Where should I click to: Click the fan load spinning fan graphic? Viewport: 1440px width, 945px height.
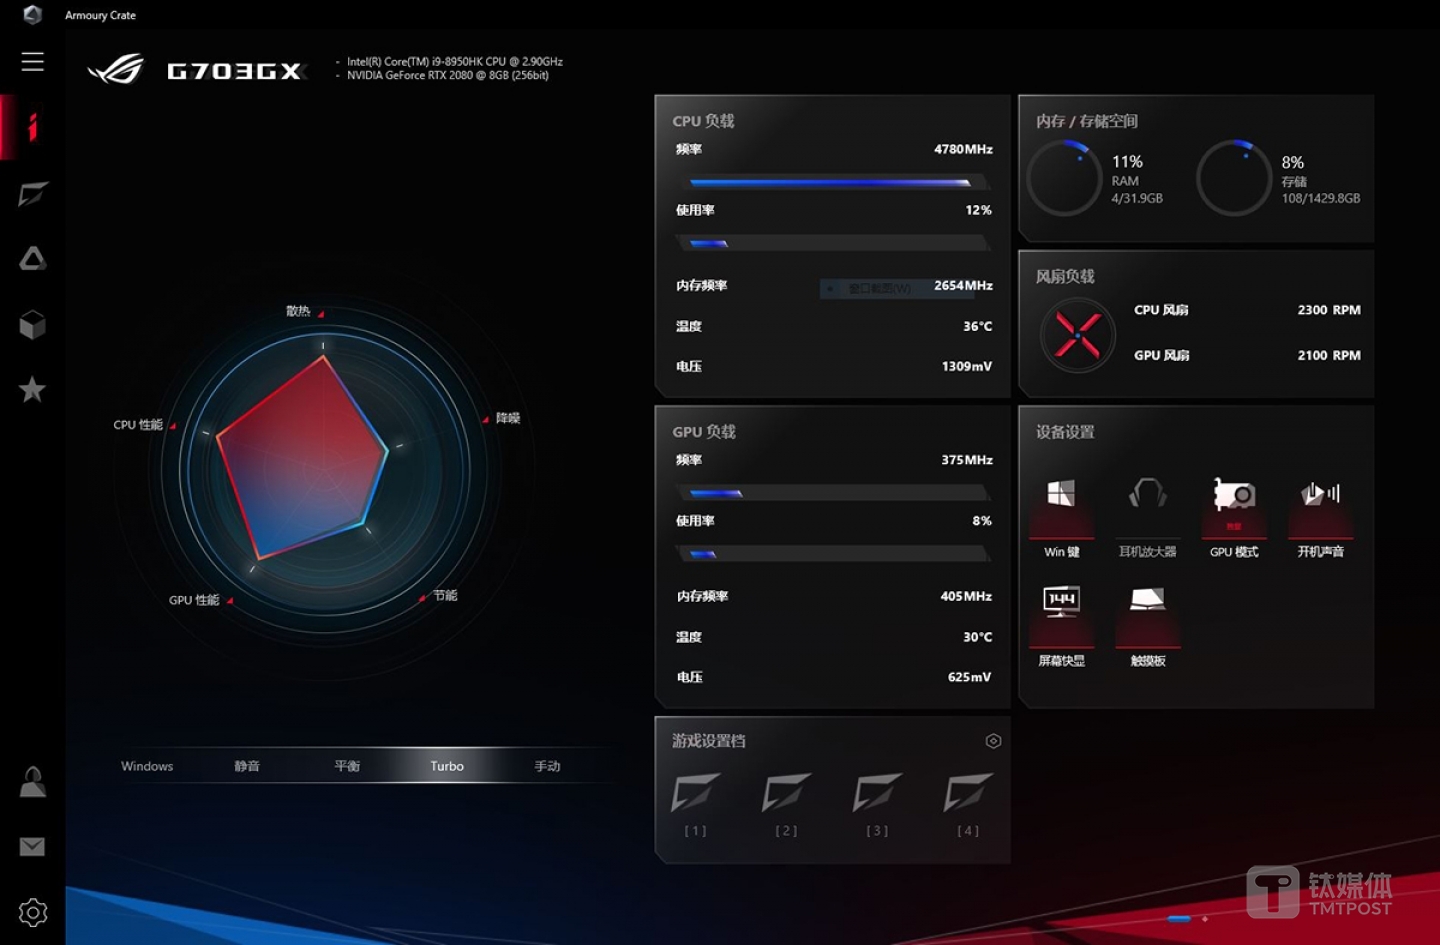pos(1077,335)
